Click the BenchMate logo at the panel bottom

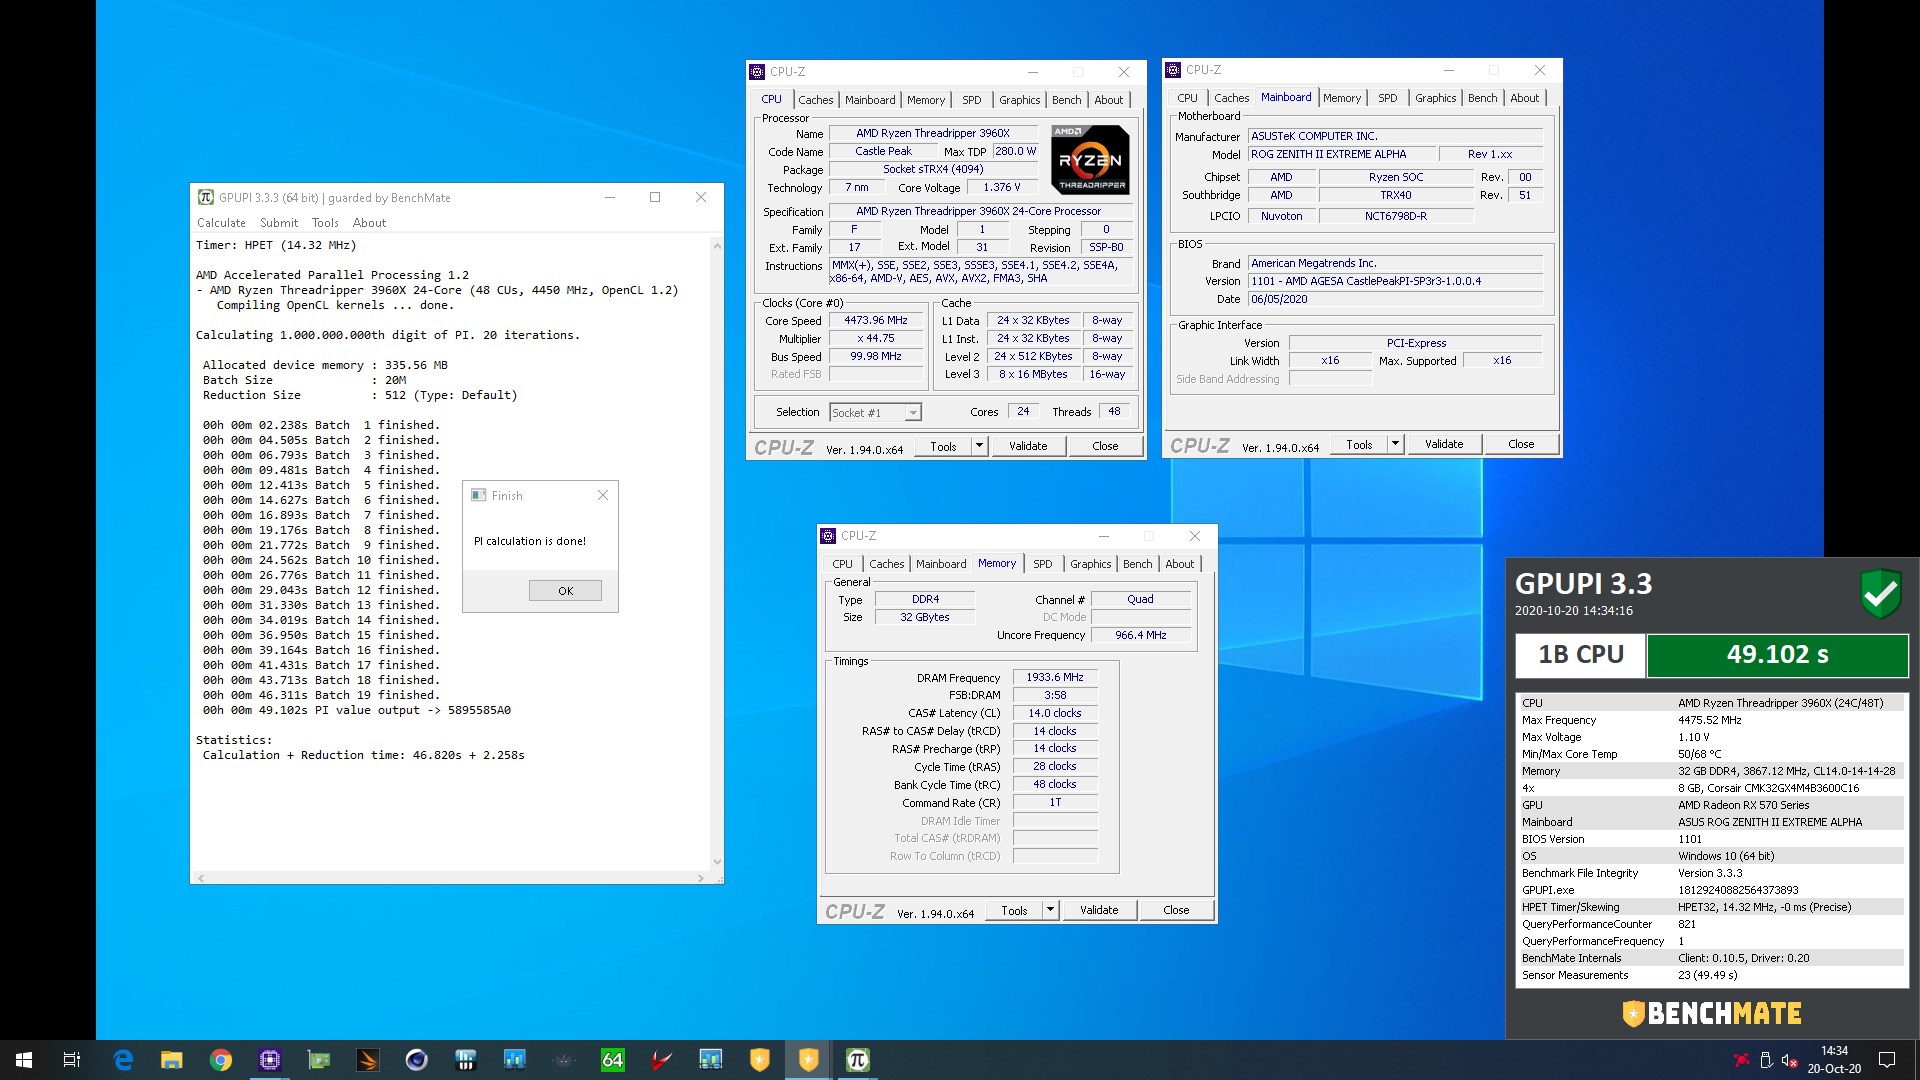coord(1712,1013)
